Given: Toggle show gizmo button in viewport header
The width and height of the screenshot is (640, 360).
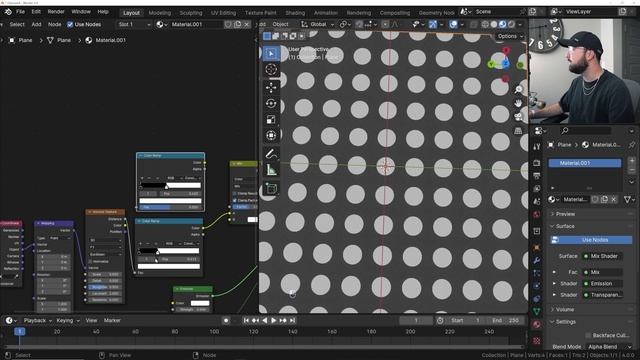Looking at the screenshot, I should pyautogui.click(x=433, y=24).
